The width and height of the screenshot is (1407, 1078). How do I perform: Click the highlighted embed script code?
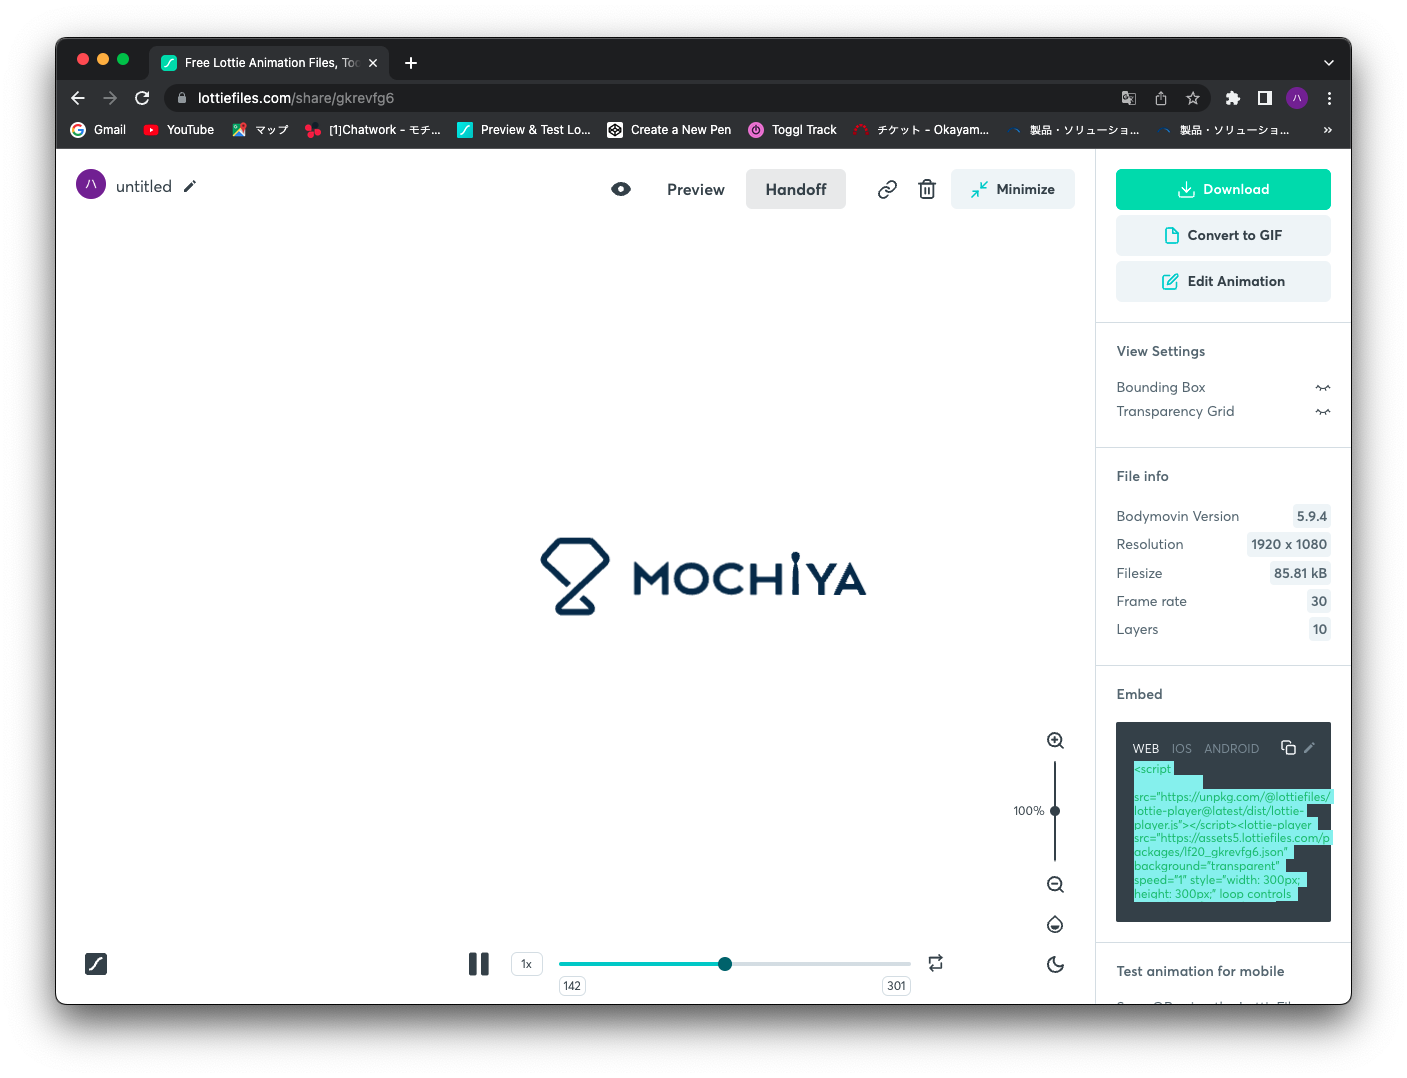(1232, 831)
